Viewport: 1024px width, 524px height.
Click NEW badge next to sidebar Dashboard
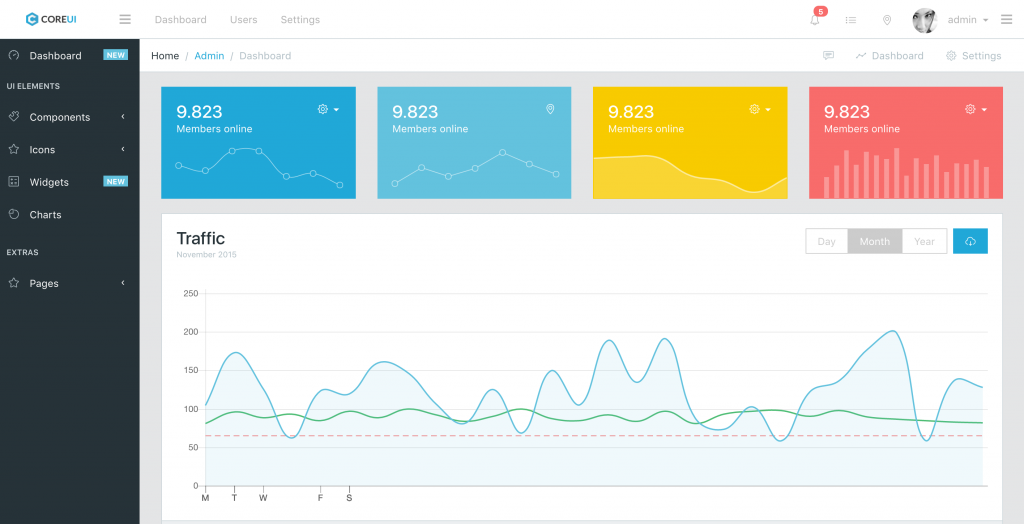(x=116, y=55)
